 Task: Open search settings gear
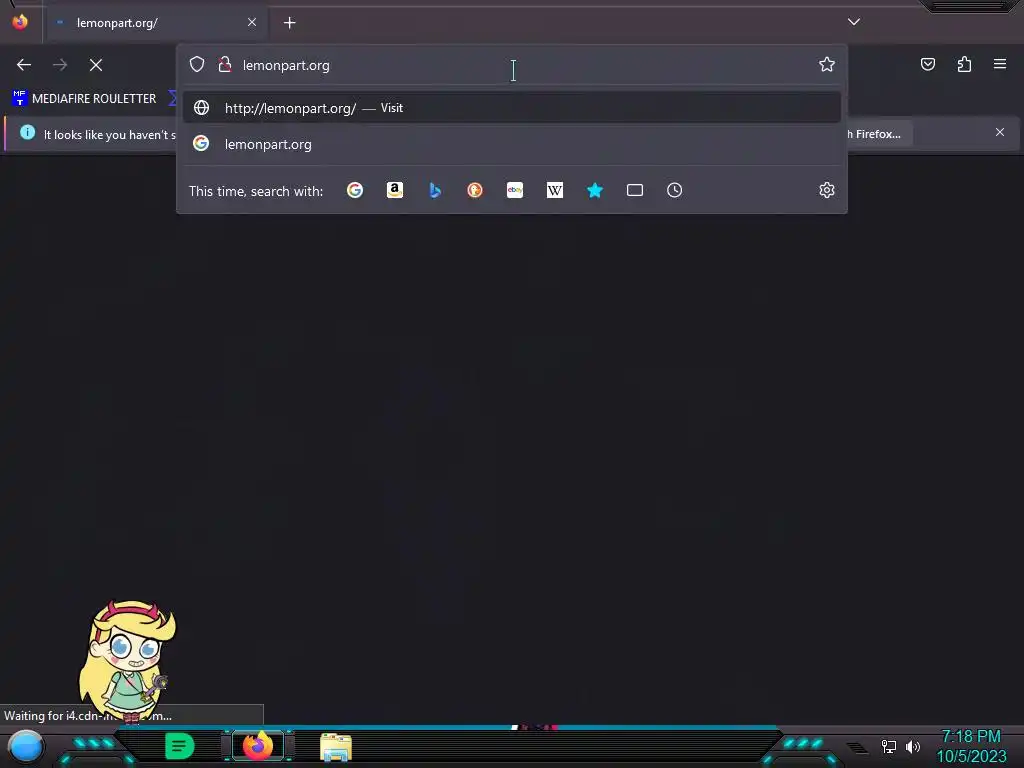827,190
